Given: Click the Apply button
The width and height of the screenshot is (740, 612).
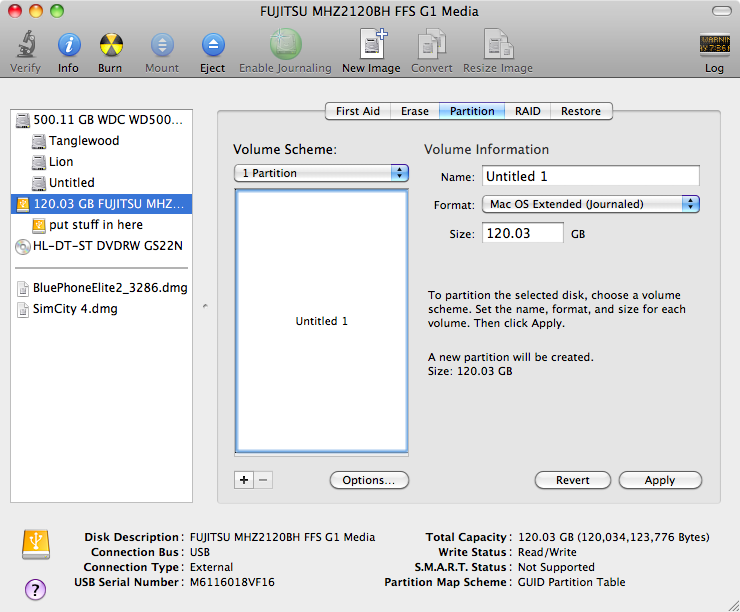Looking at the screenshot, I should (x=660, y=480).
